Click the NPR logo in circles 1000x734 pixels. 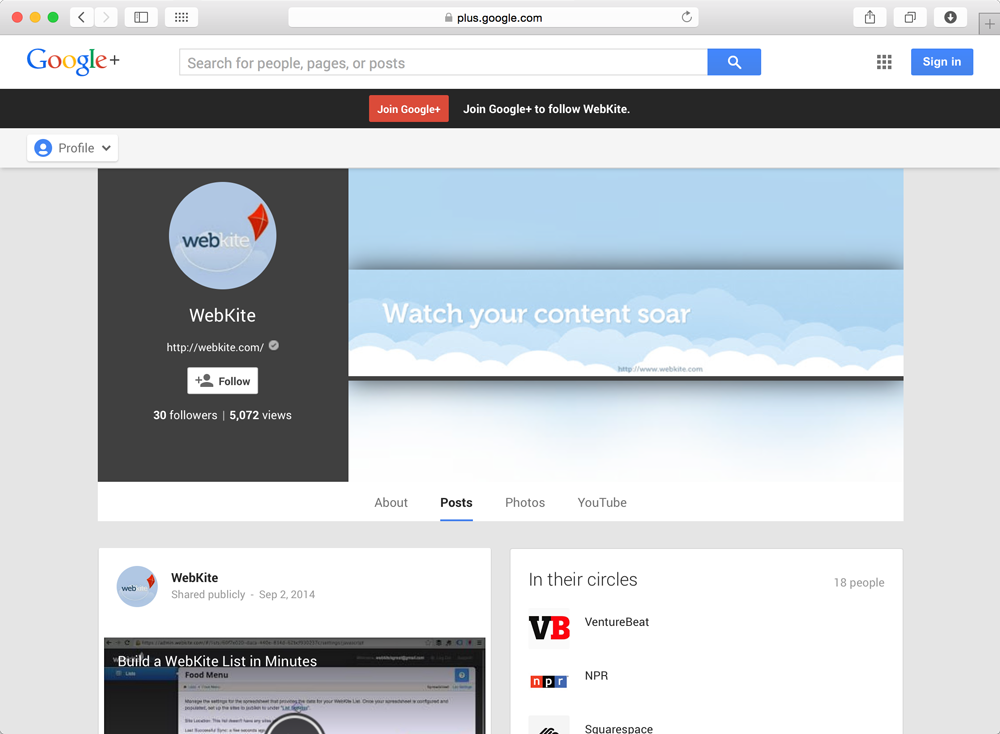[549, 682]
